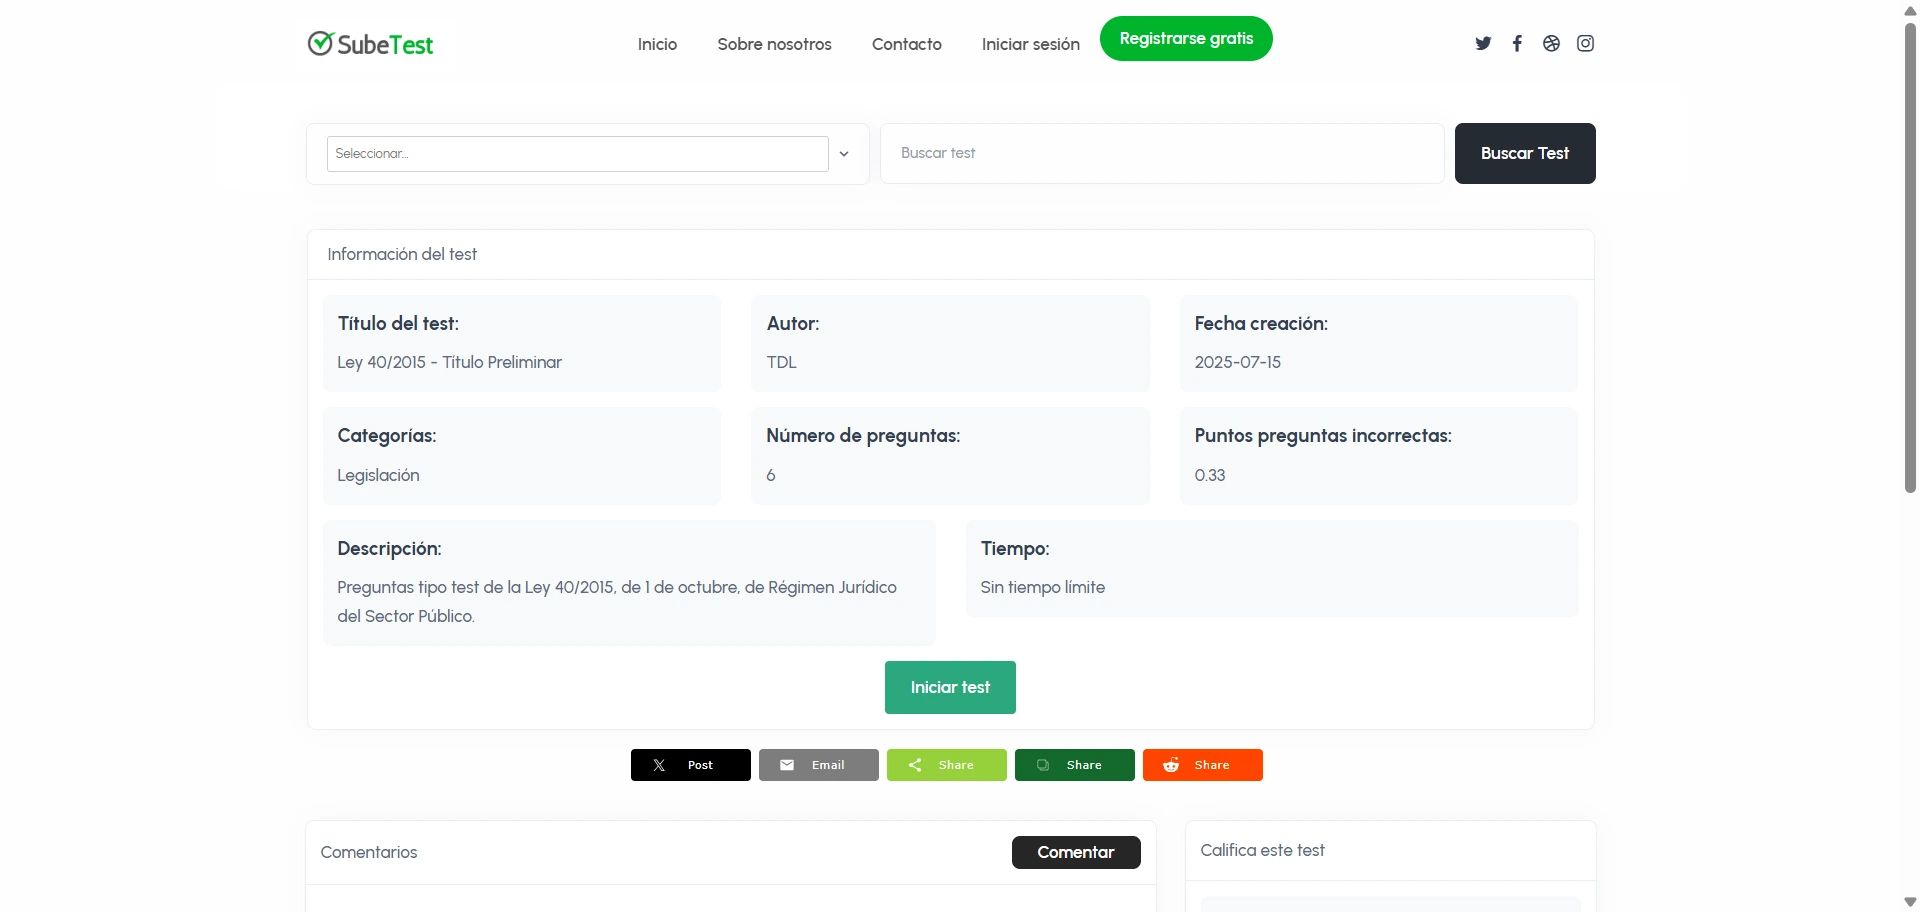The width and height of the screenshot is (1920, 912).
Task: Open the Twitter bird icon in header
Action: point(1483,43)
